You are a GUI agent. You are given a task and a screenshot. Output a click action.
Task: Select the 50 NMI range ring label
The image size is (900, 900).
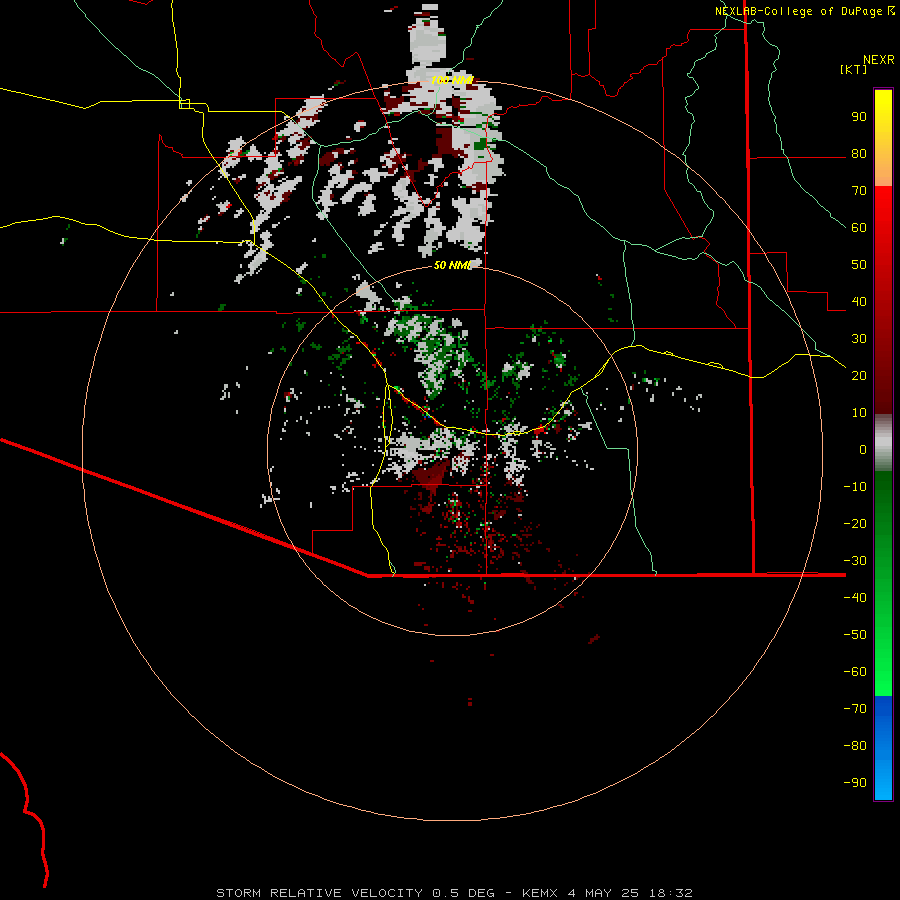(452, 265)
